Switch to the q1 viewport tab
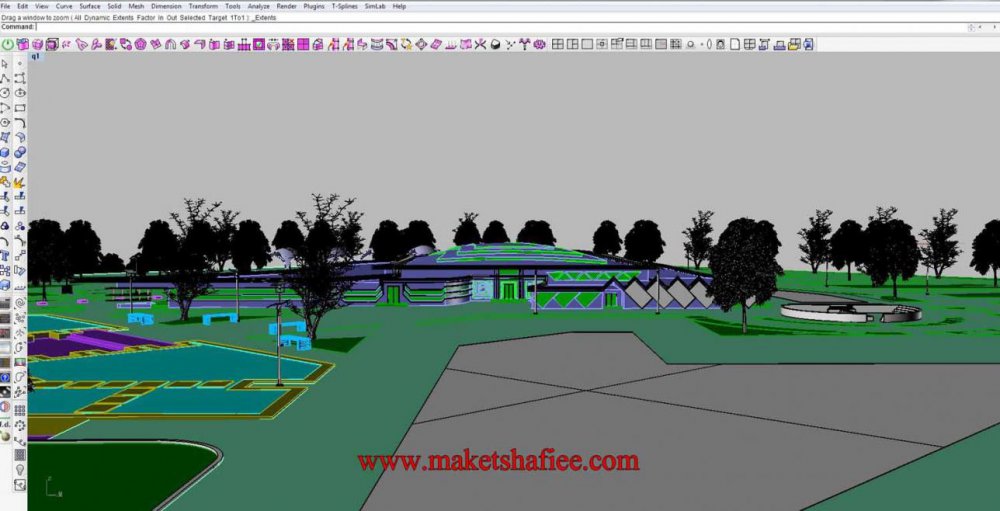This screenshot has height=511, width=1000. tap(35, 57)
